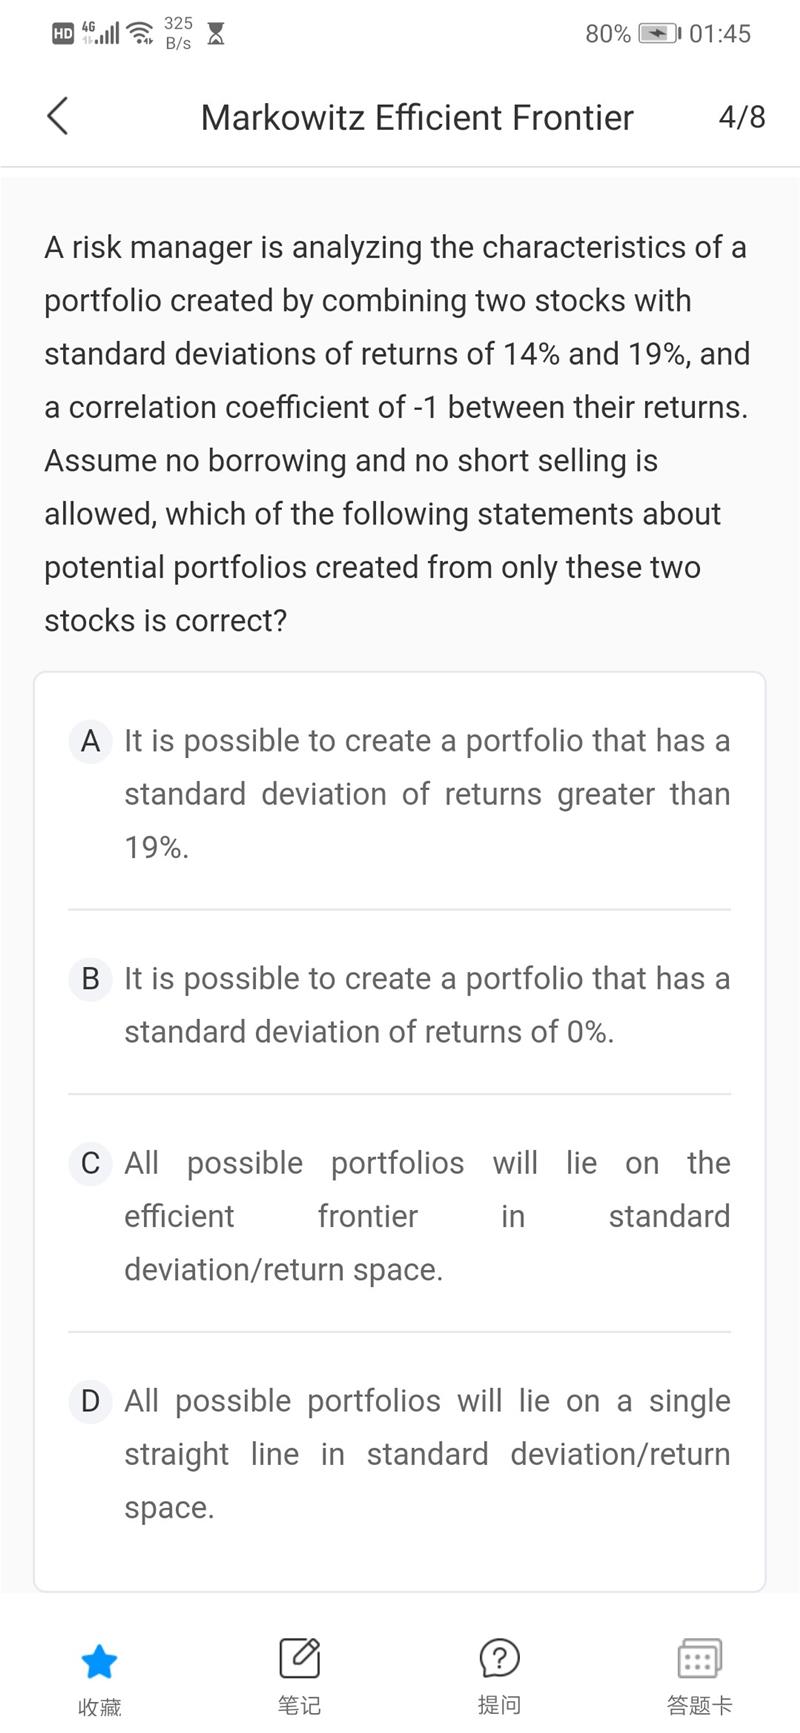Screen dimensions: 800x1733
Task: Open the notes pencil icon
Action: coord(299,1659)
